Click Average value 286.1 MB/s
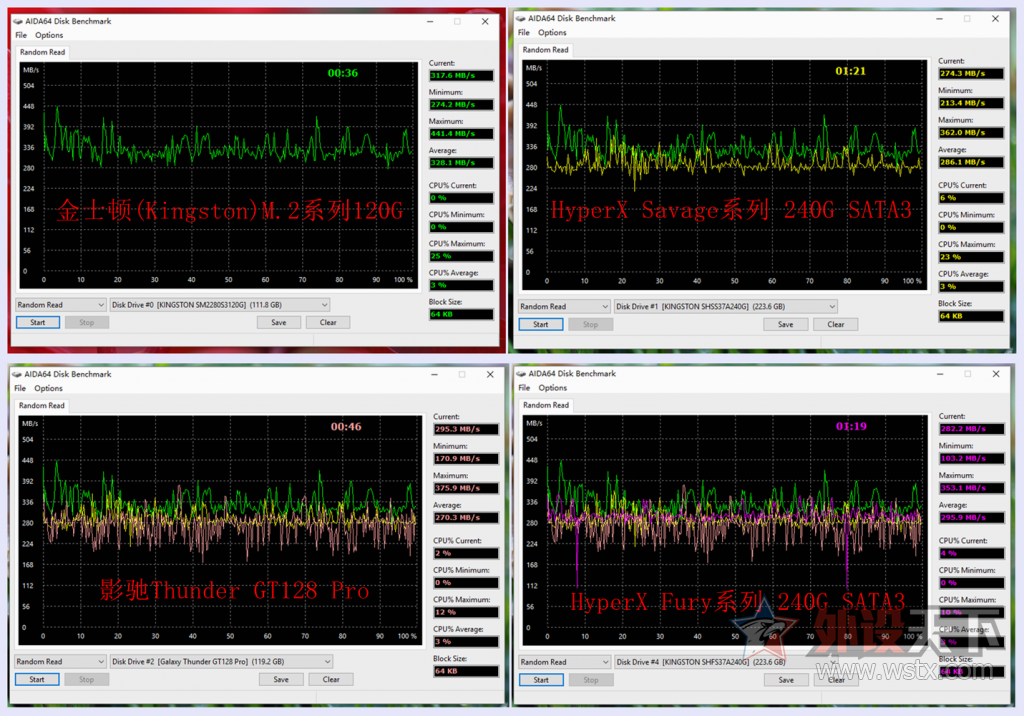Screen dimensions: 1024x716 [x=971, y=162]
